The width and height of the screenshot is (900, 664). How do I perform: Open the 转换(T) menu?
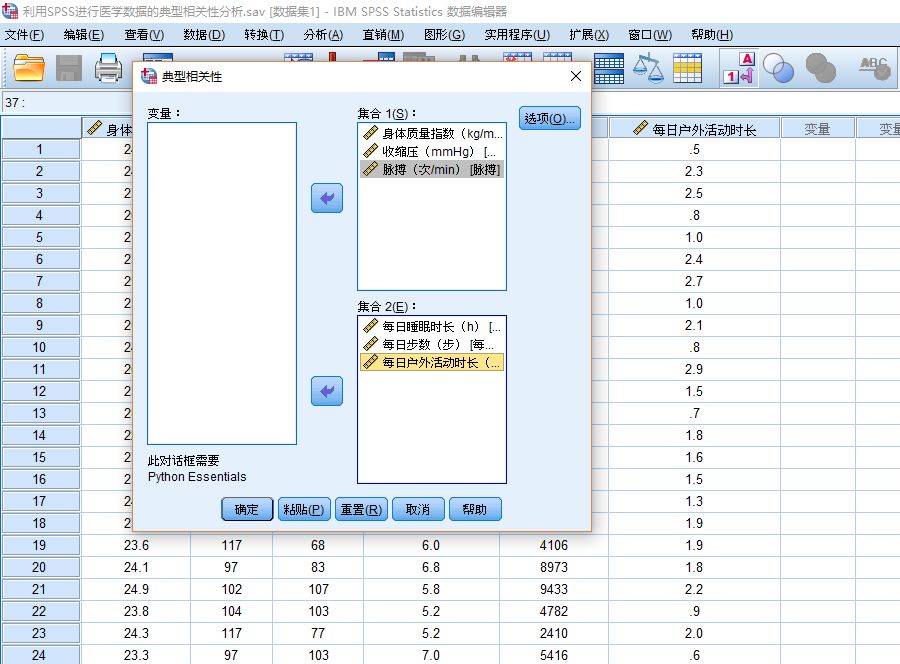[x=261, y=33]
